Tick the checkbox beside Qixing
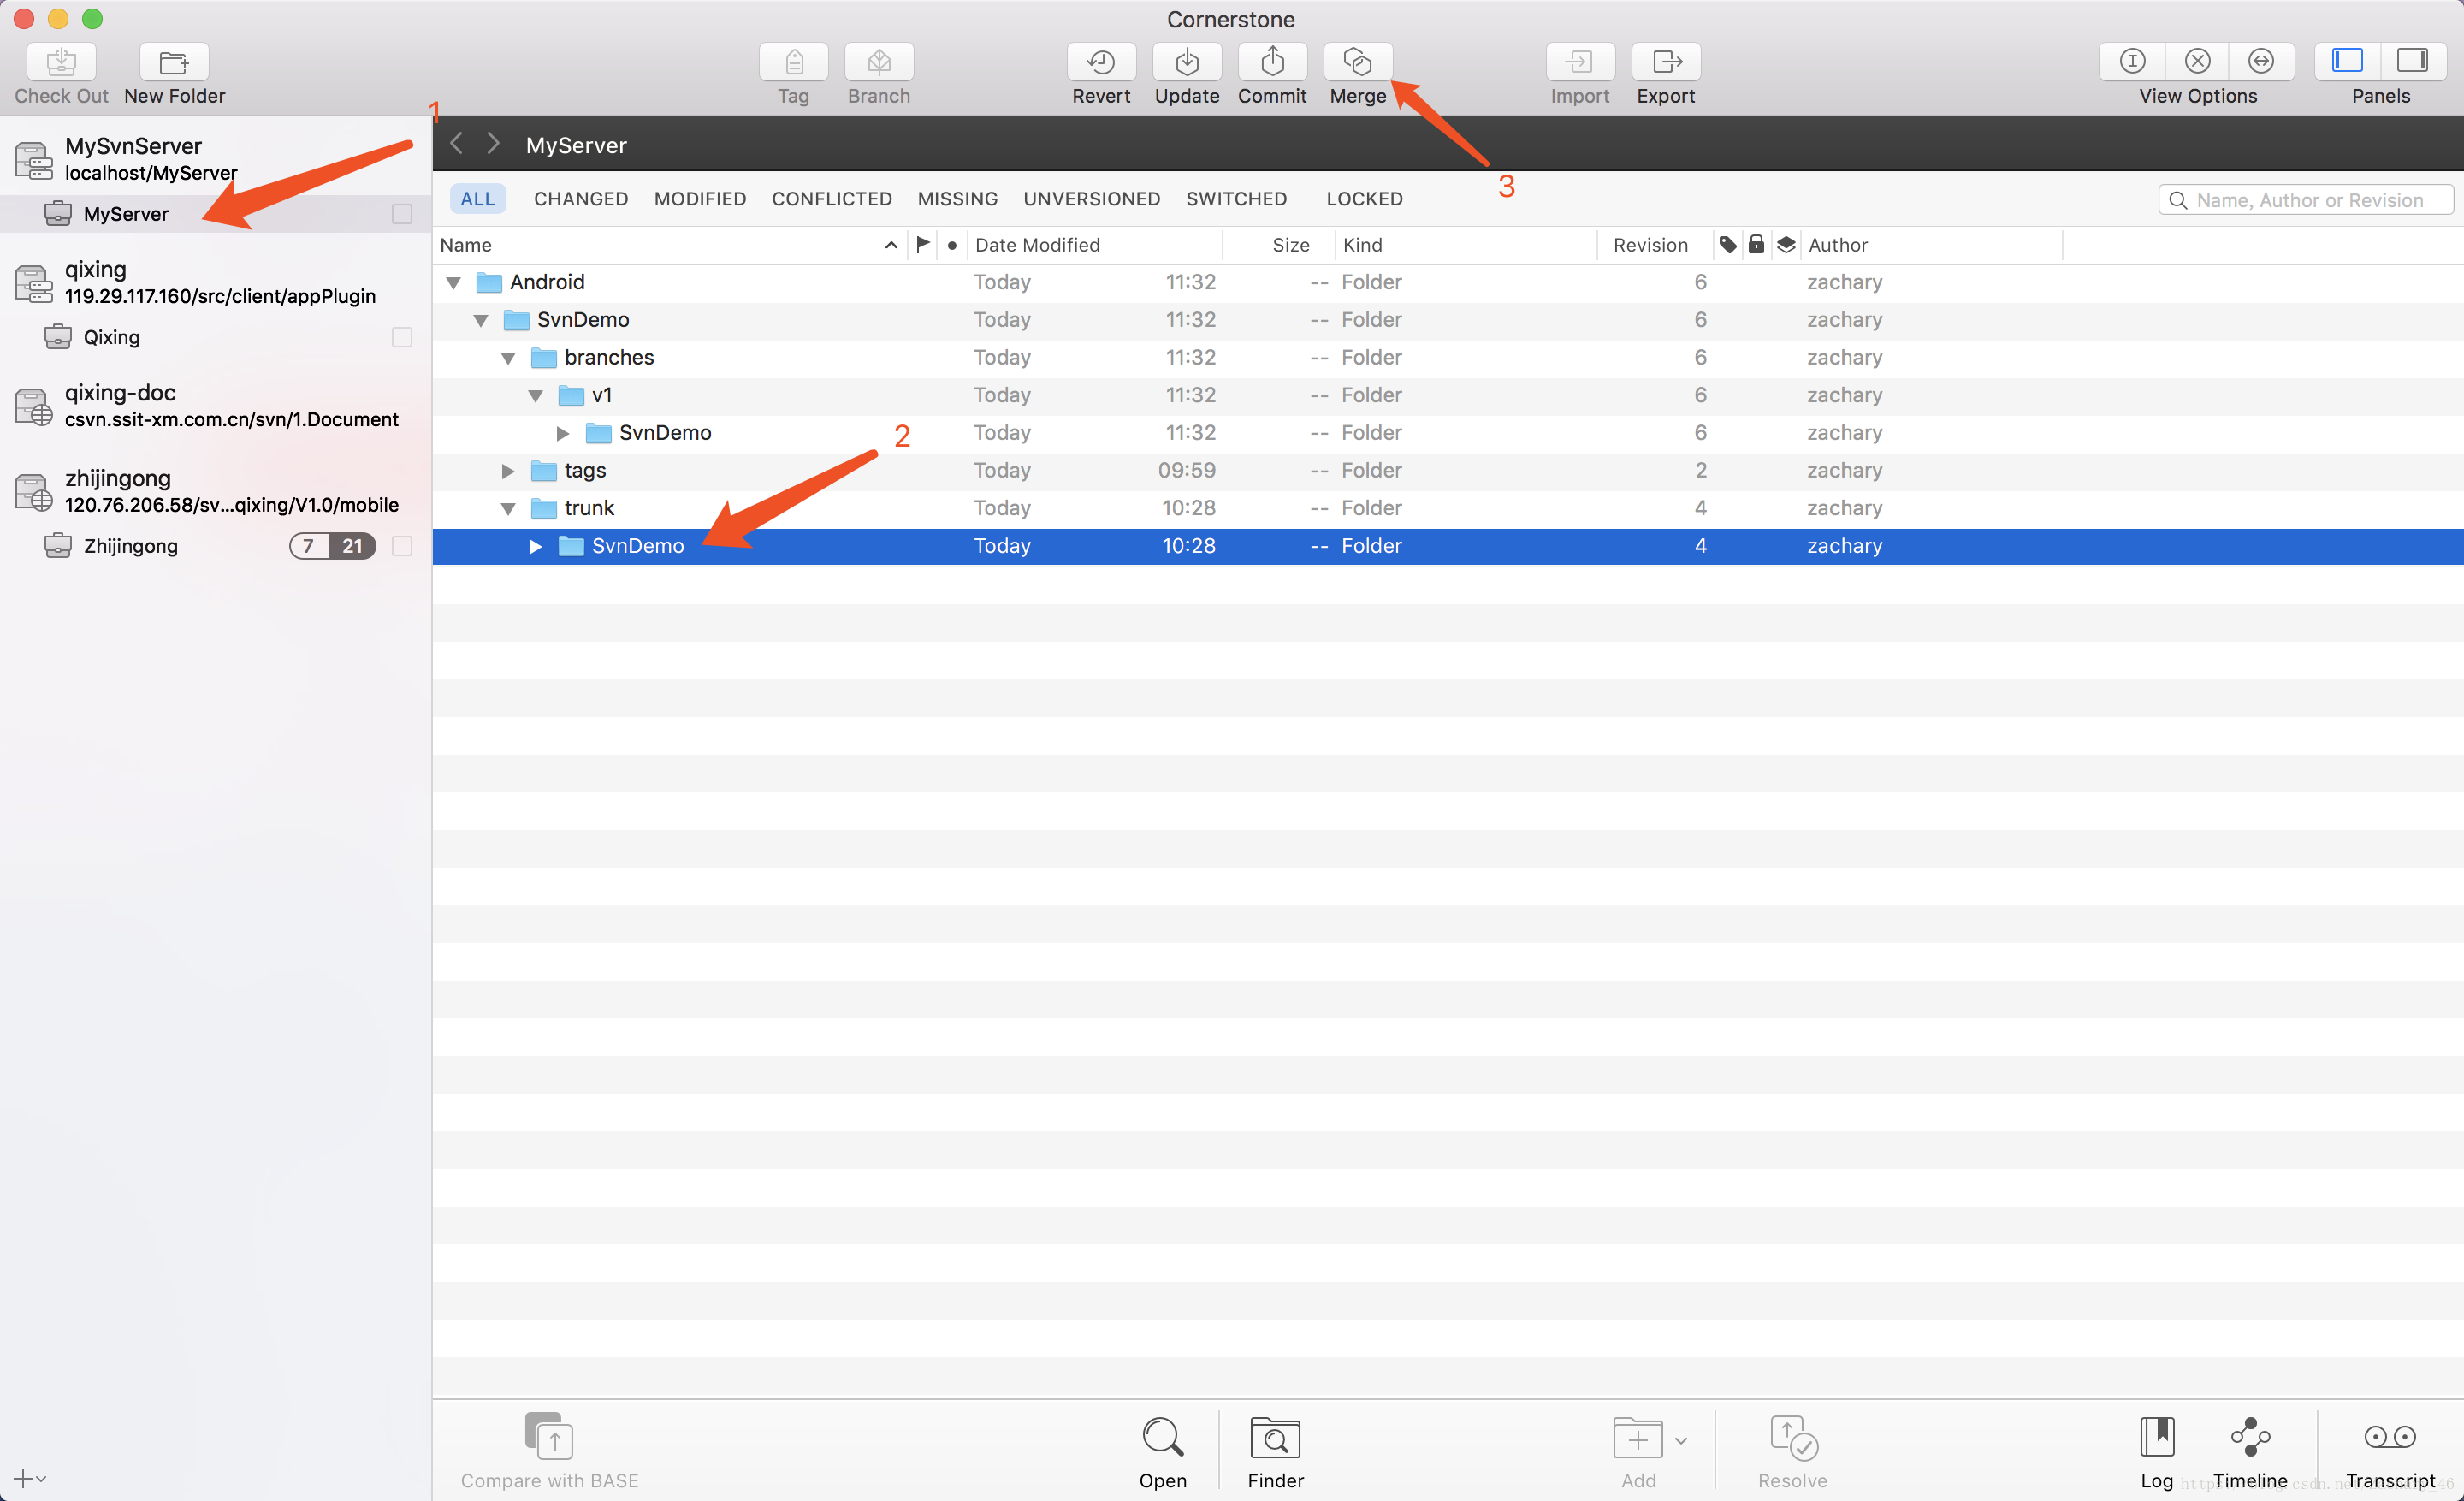Viewport: 2464px width, 1501px height. [x=402, y=337]
